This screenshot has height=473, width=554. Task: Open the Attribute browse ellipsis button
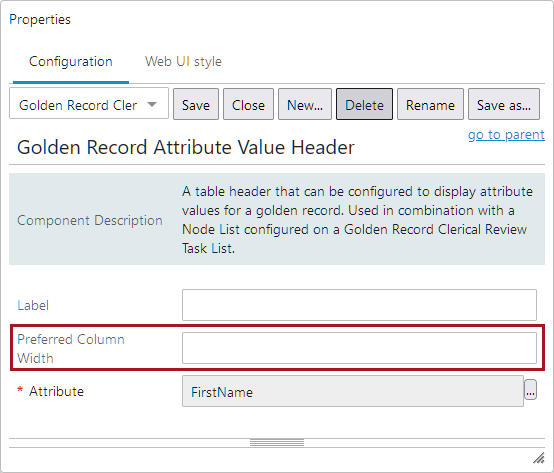point(530,390)
